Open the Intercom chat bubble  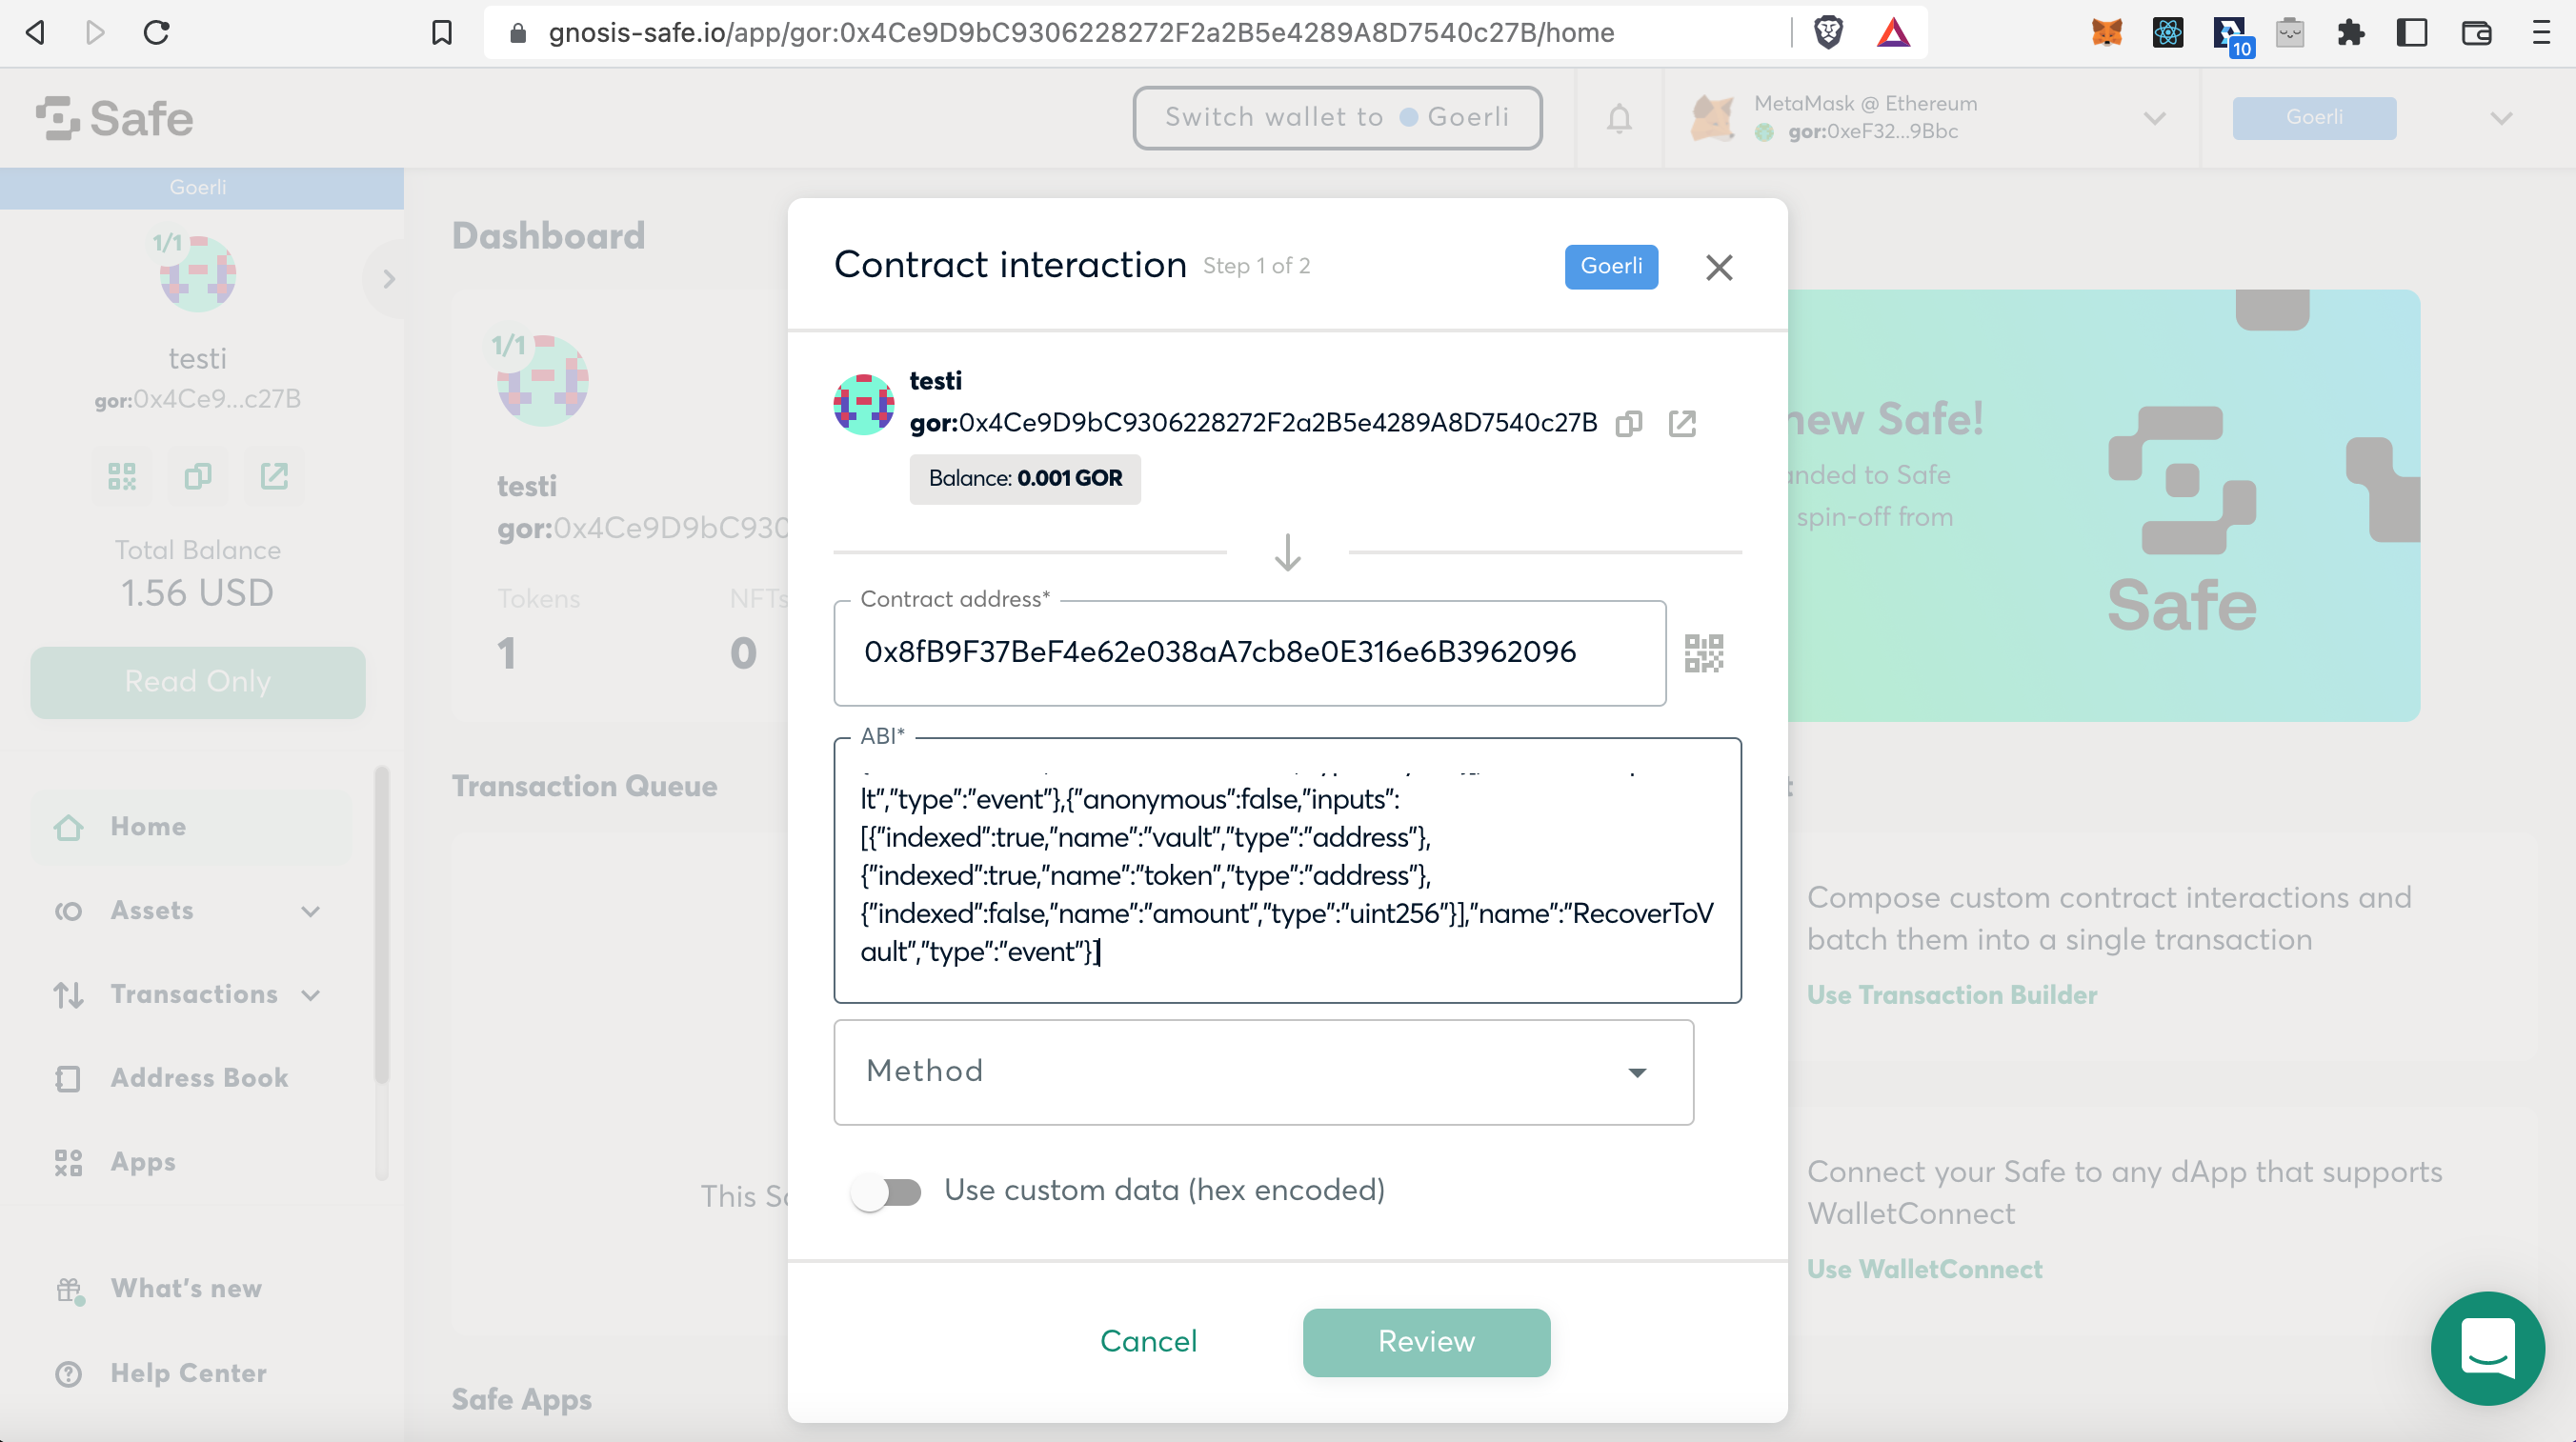coord(2488,1348)
